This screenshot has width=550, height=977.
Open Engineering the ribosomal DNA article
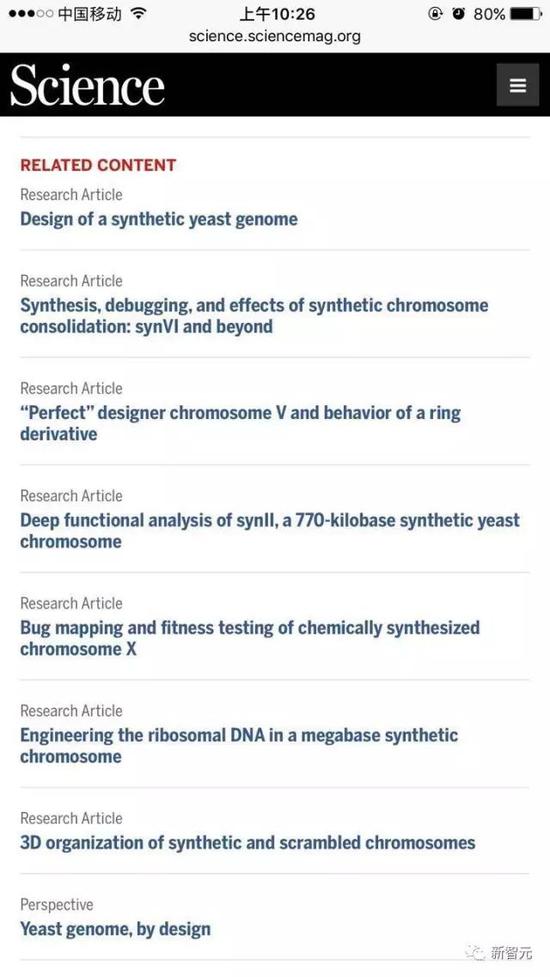239,746
